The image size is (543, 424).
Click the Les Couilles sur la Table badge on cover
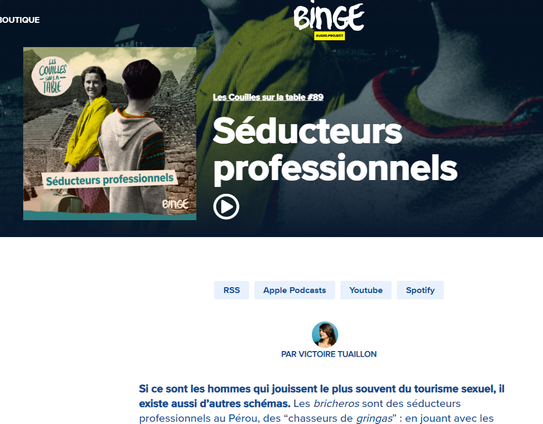[x=52, y=76]
